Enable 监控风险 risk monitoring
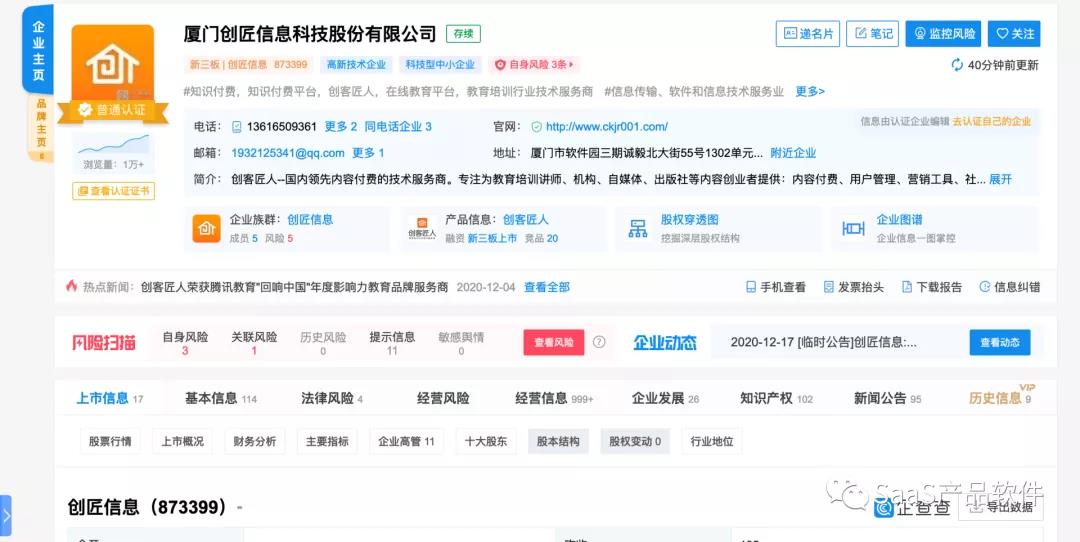1080x542 pixels. pos(943,34)
